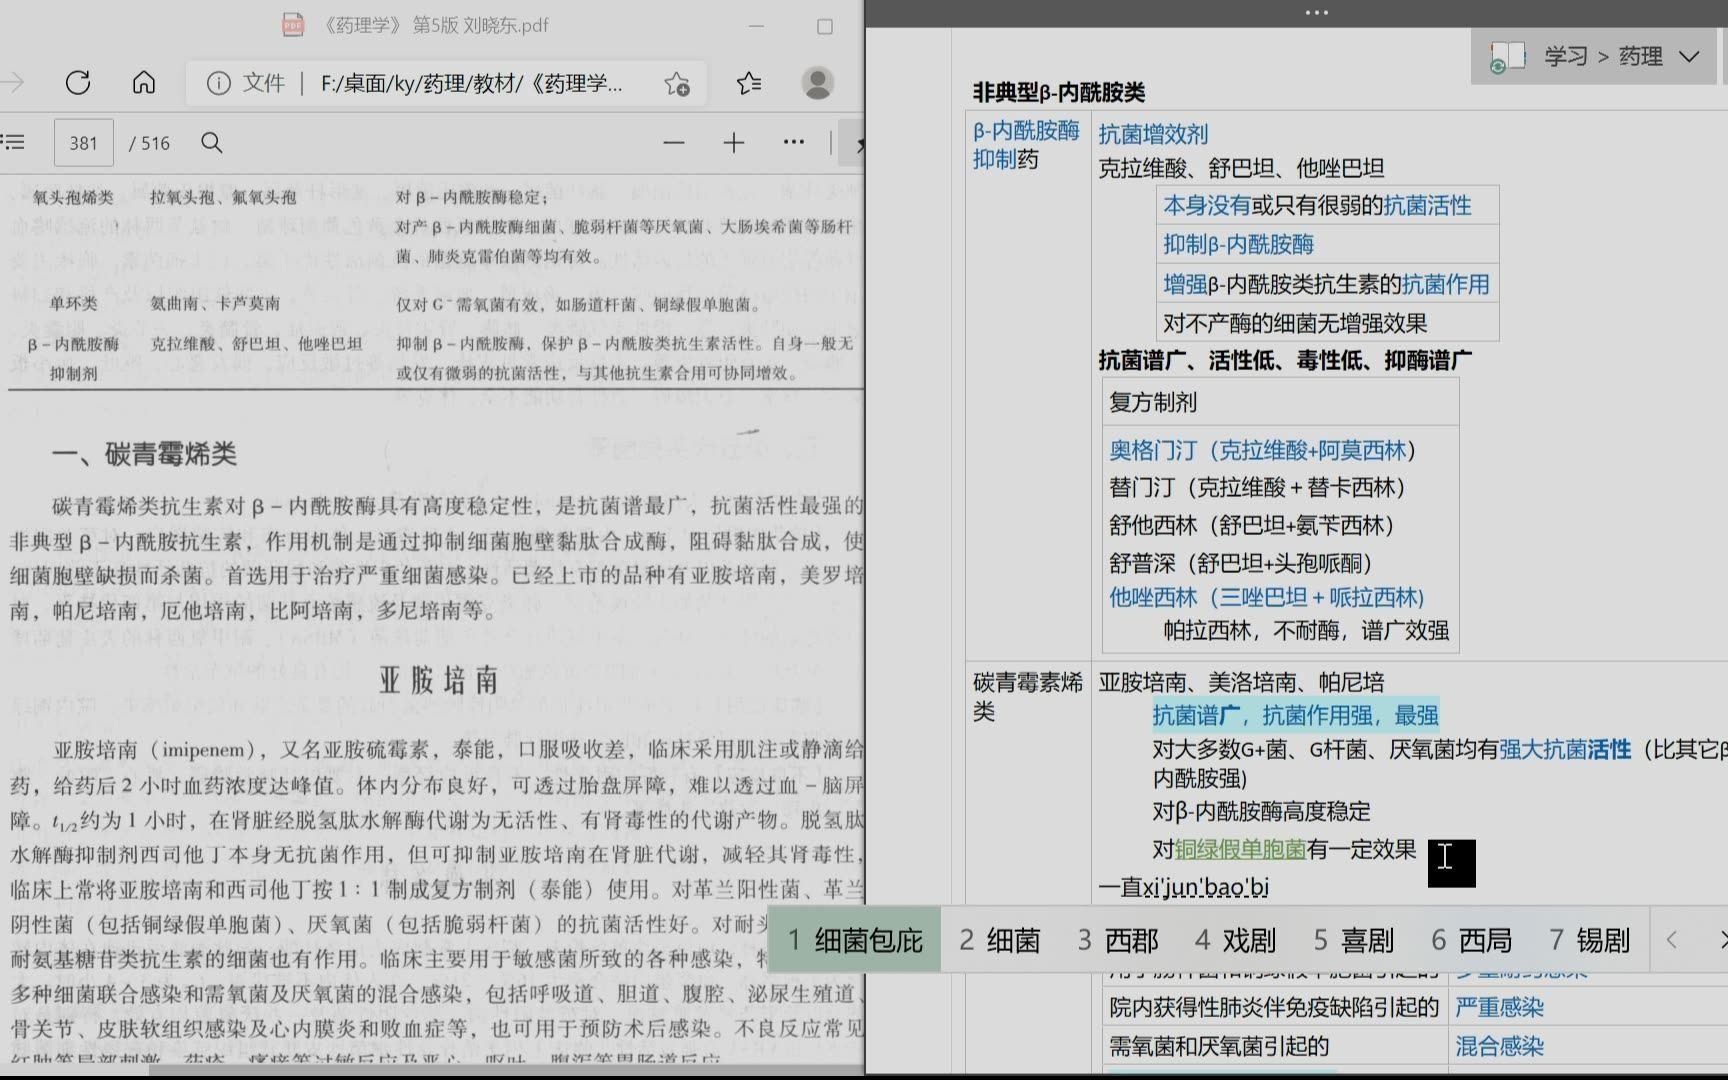The height and width of the screenshot is (1080, 1728).
Task: Open more PDF toolbar options
Action: click(x=794, y=143)
